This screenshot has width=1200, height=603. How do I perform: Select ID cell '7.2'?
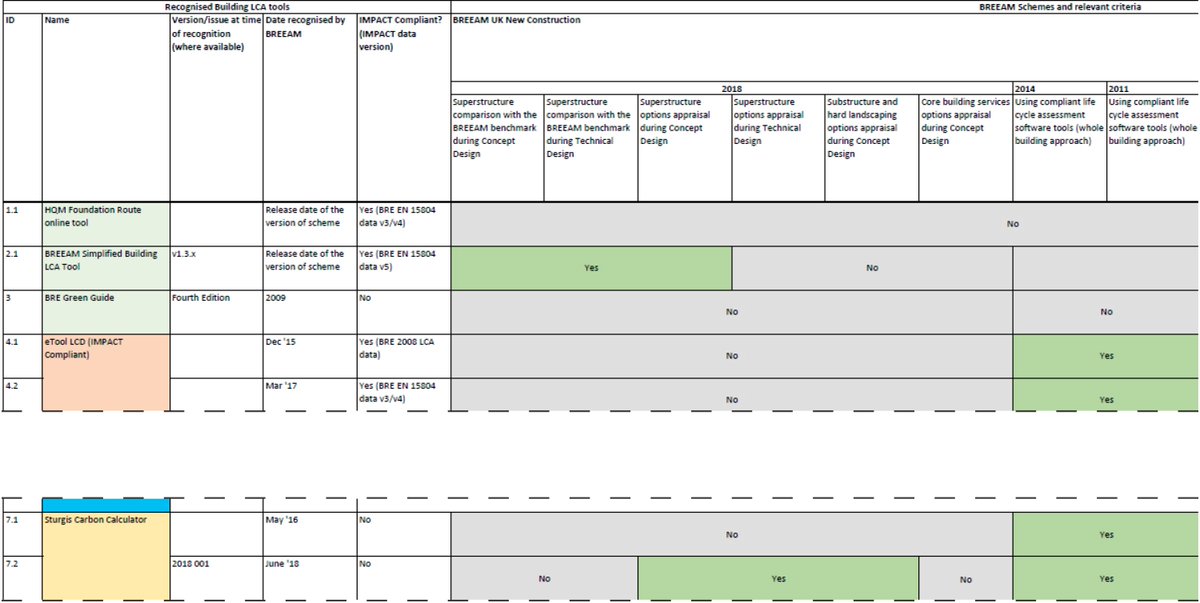pyautogui.click(x=21, y=577)
